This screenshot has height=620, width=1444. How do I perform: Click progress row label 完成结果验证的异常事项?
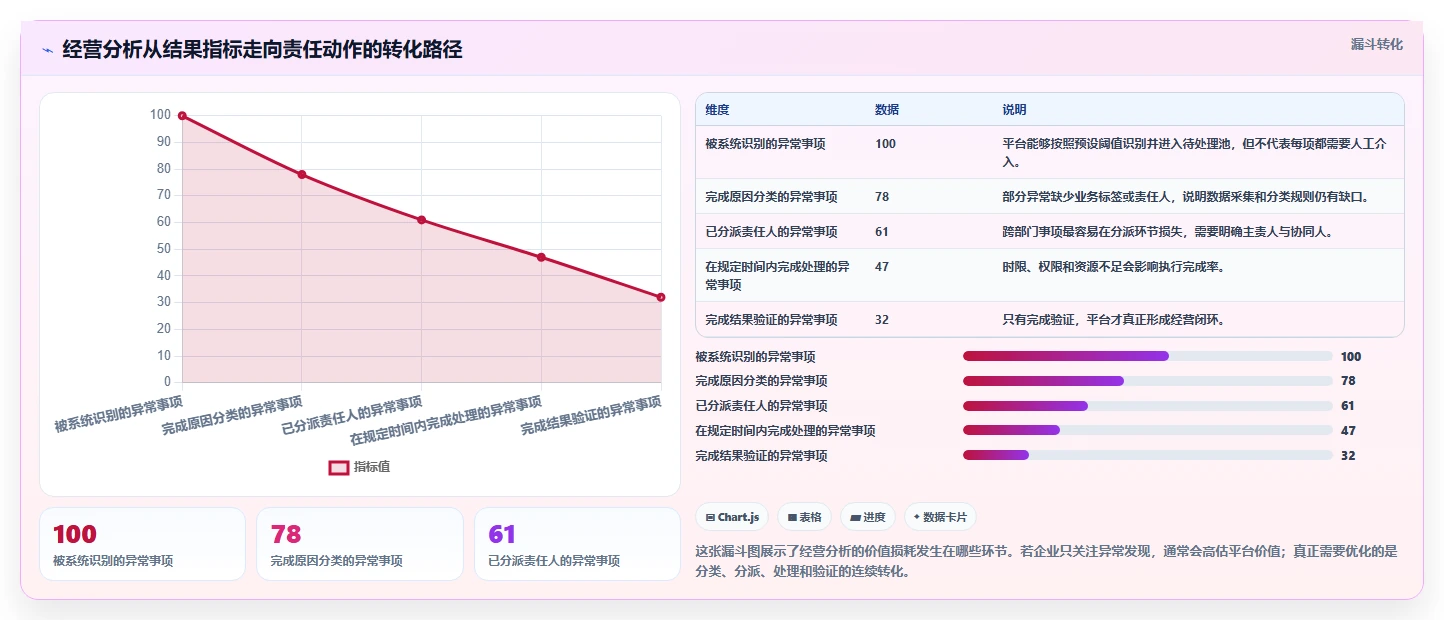pos(761,456)
